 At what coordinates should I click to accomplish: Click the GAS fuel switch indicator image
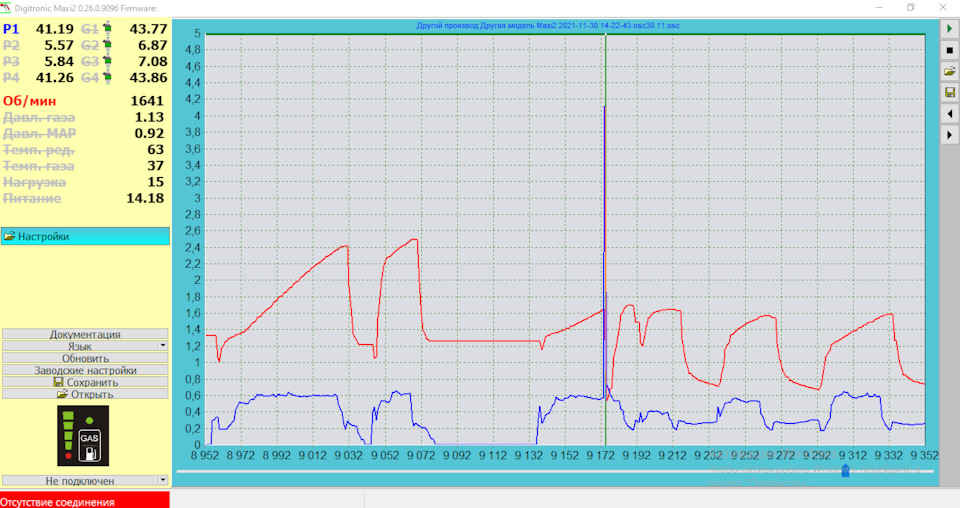pos(83,436)
